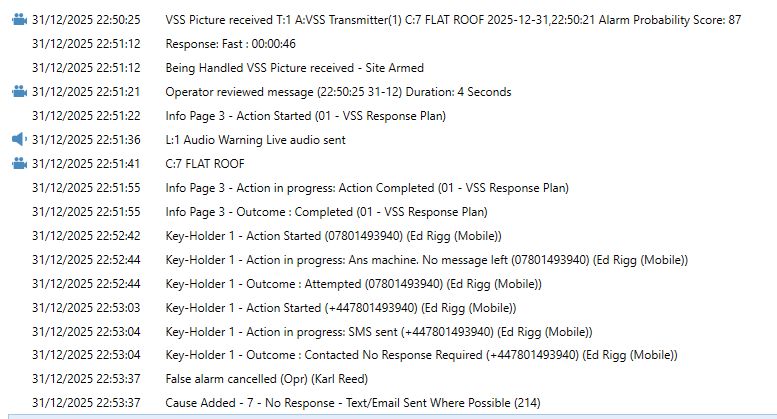Select the 'False alarm cancelled (Opr)' entry
The width and height of the screenshot is (777, 419).
click(267, 378)
